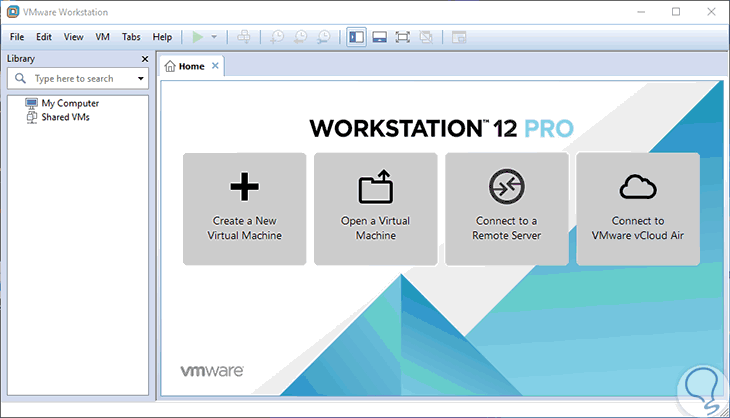The image size is (730, 418).
Task: Toggle the Show Library sidebar icon
Action: pos(357,37)
